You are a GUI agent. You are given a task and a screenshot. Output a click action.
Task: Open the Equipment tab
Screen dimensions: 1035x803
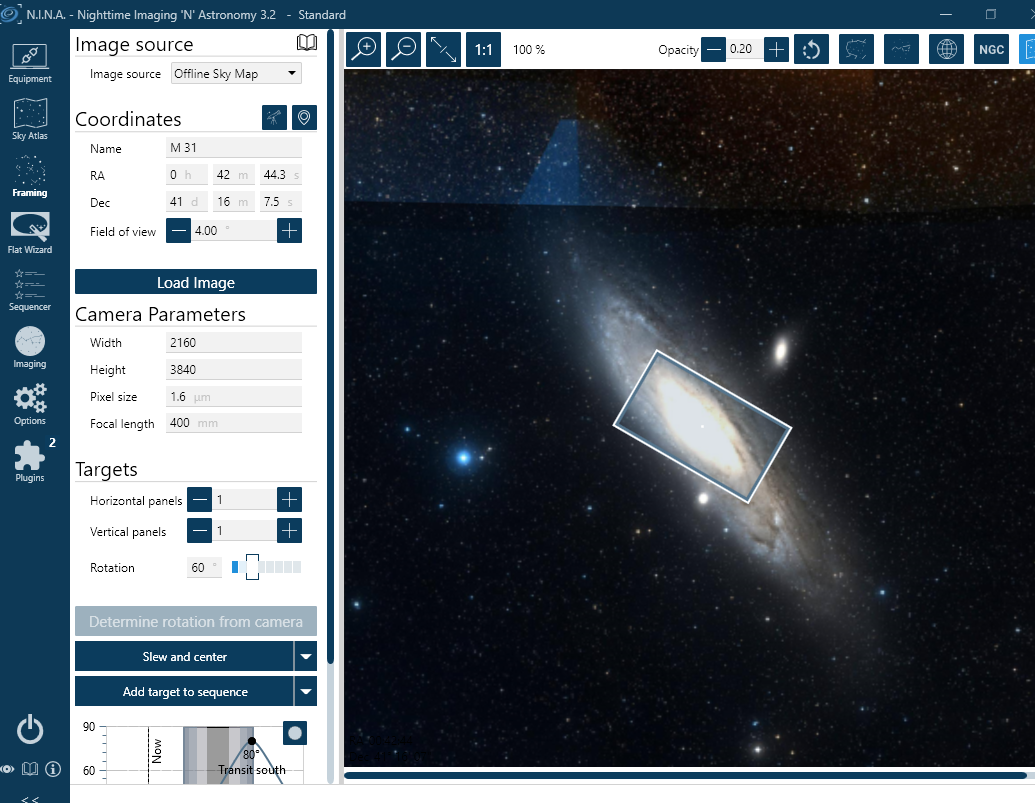click(x=30, y=63)
